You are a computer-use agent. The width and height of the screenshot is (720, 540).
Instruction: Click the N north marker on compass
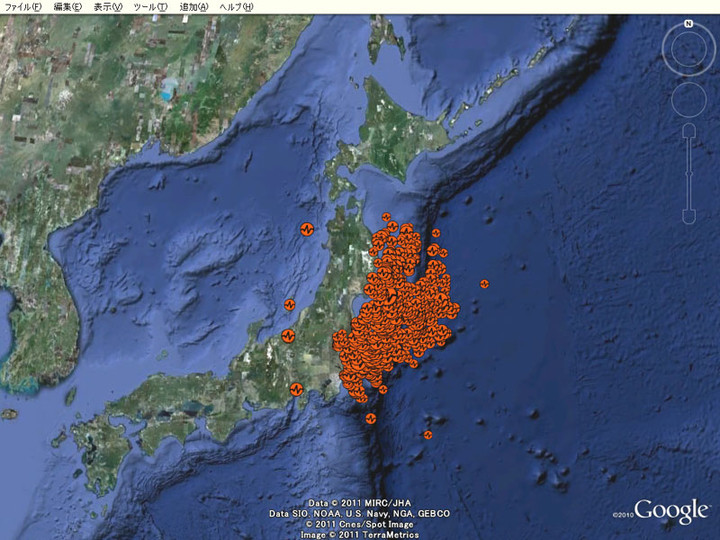688,24
